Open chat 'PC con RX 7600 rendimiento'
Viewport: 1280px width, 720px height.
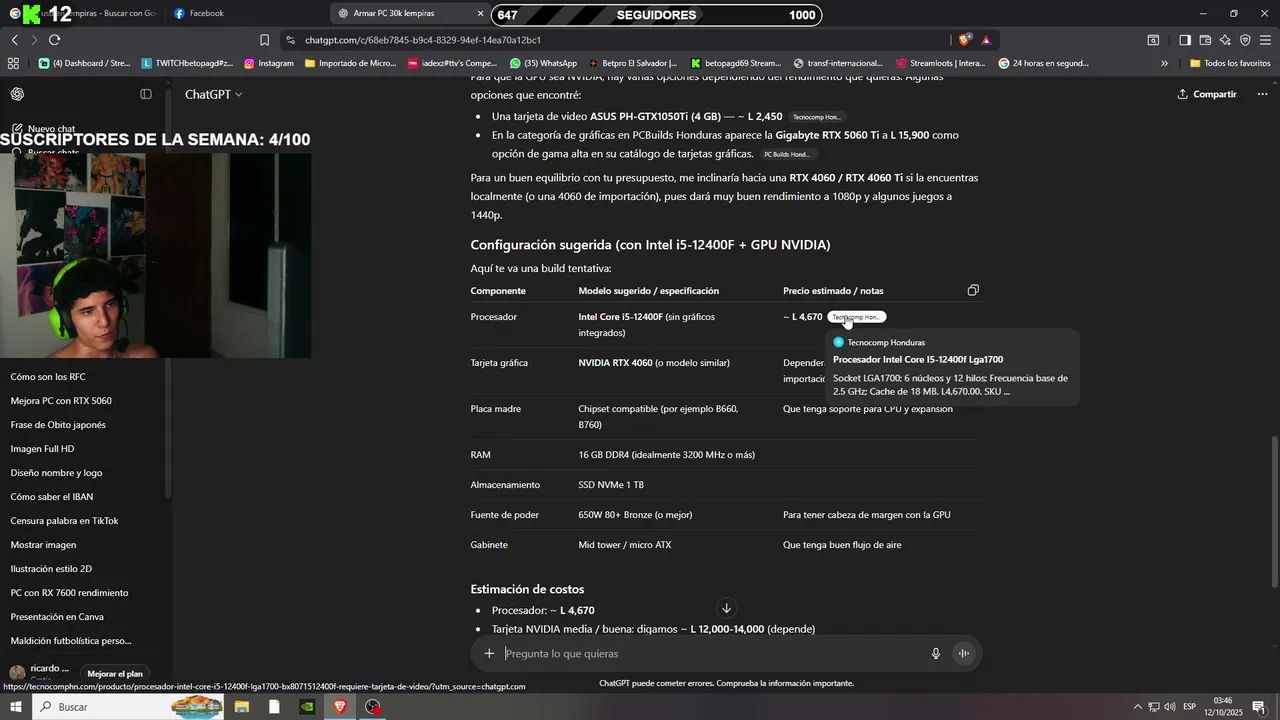69,593
